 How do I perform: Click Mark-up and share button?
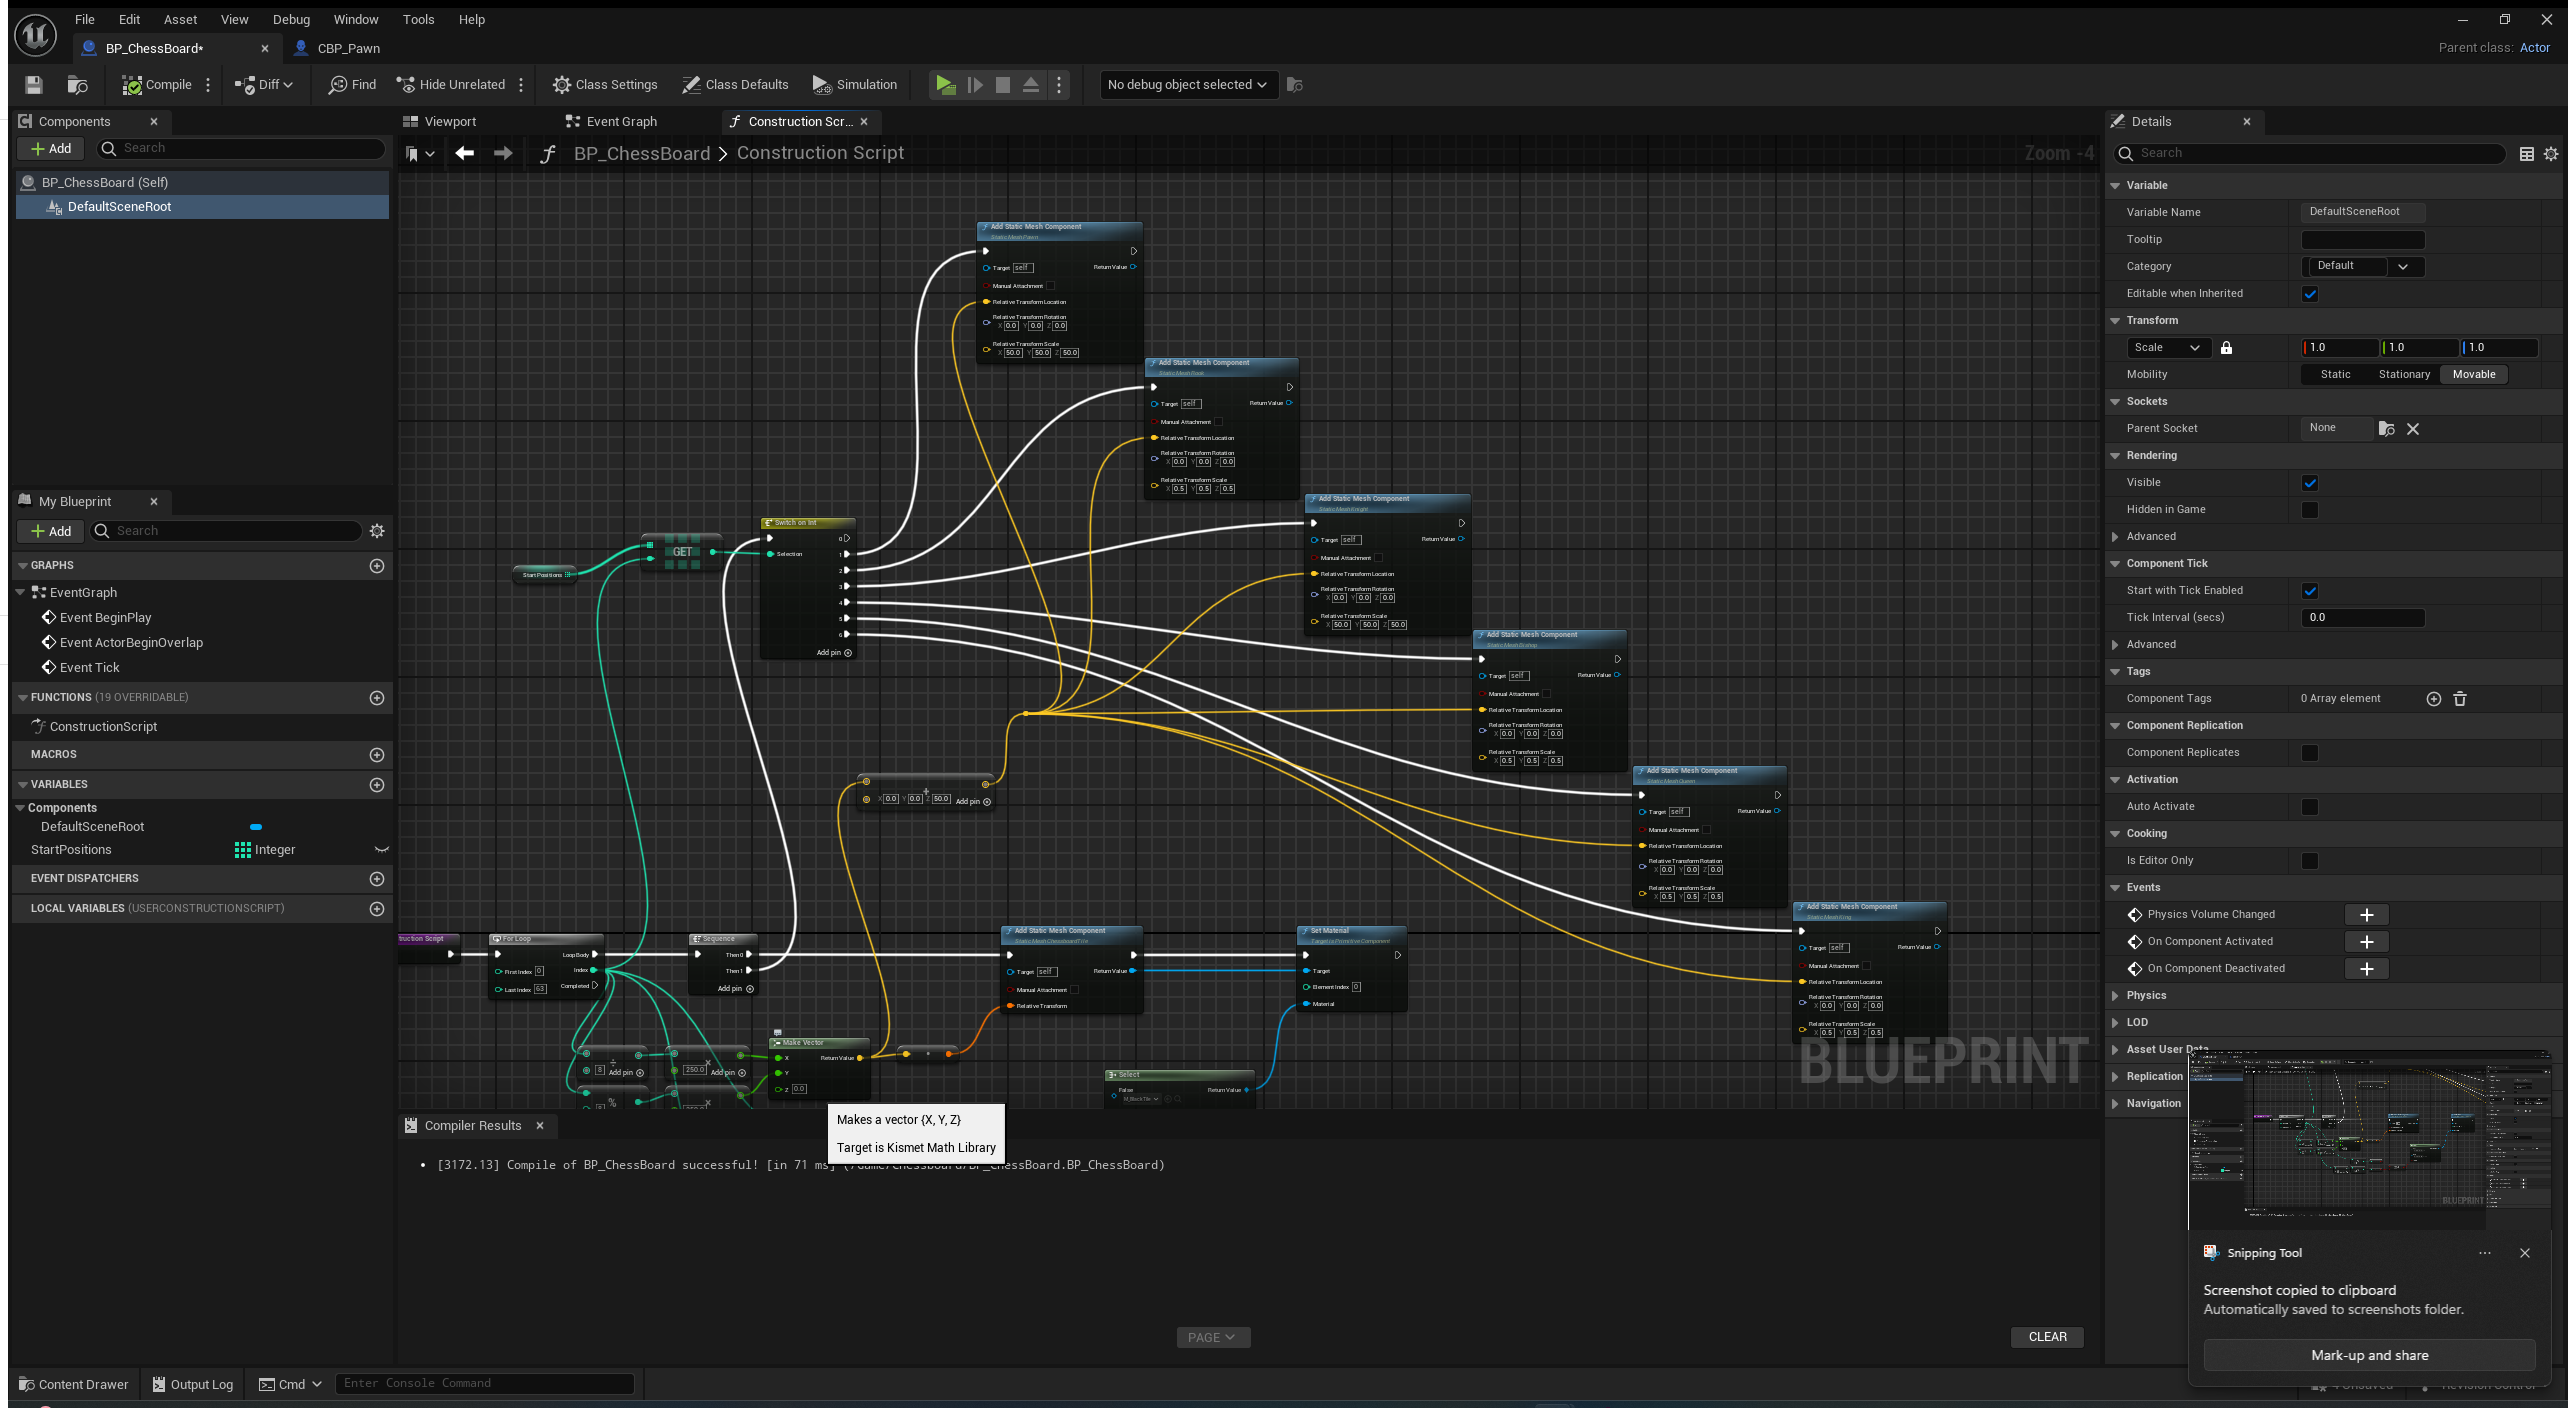[2369, 1356]
